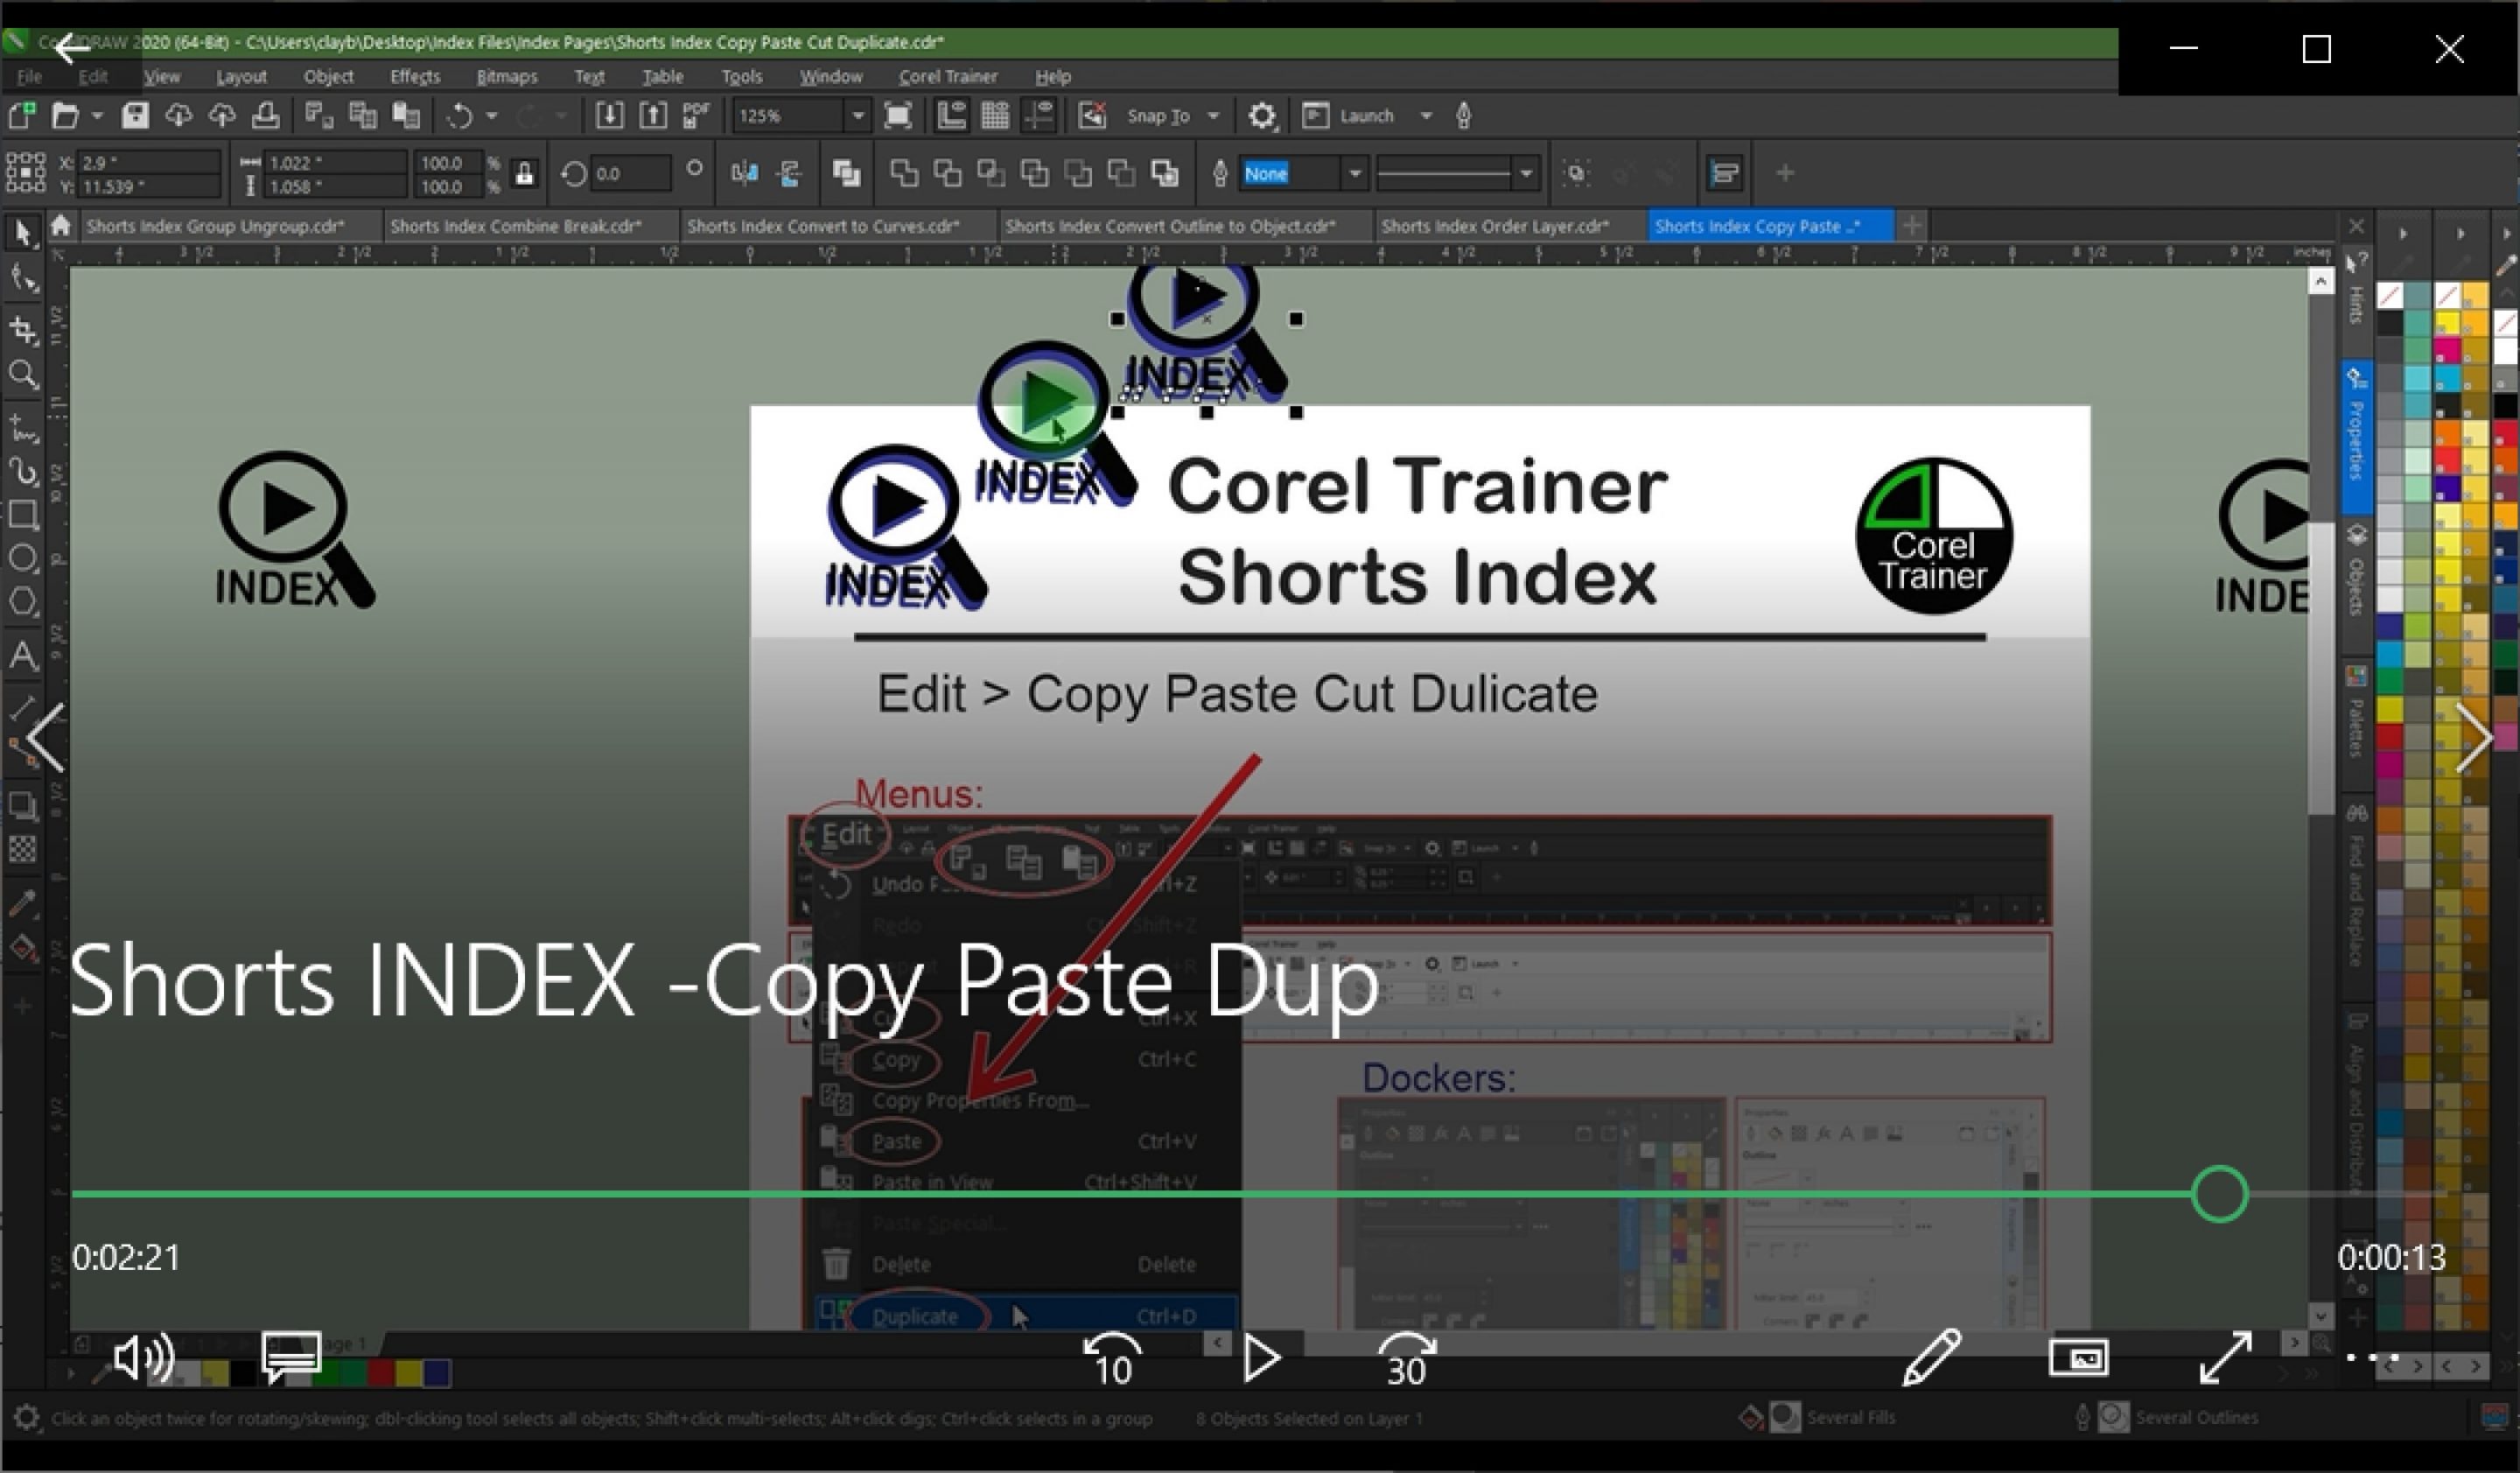The image size is (2520, 1473).
Task: Click the Paste toolbar icon
Action: pyautogui.click(x=405, y=116)
